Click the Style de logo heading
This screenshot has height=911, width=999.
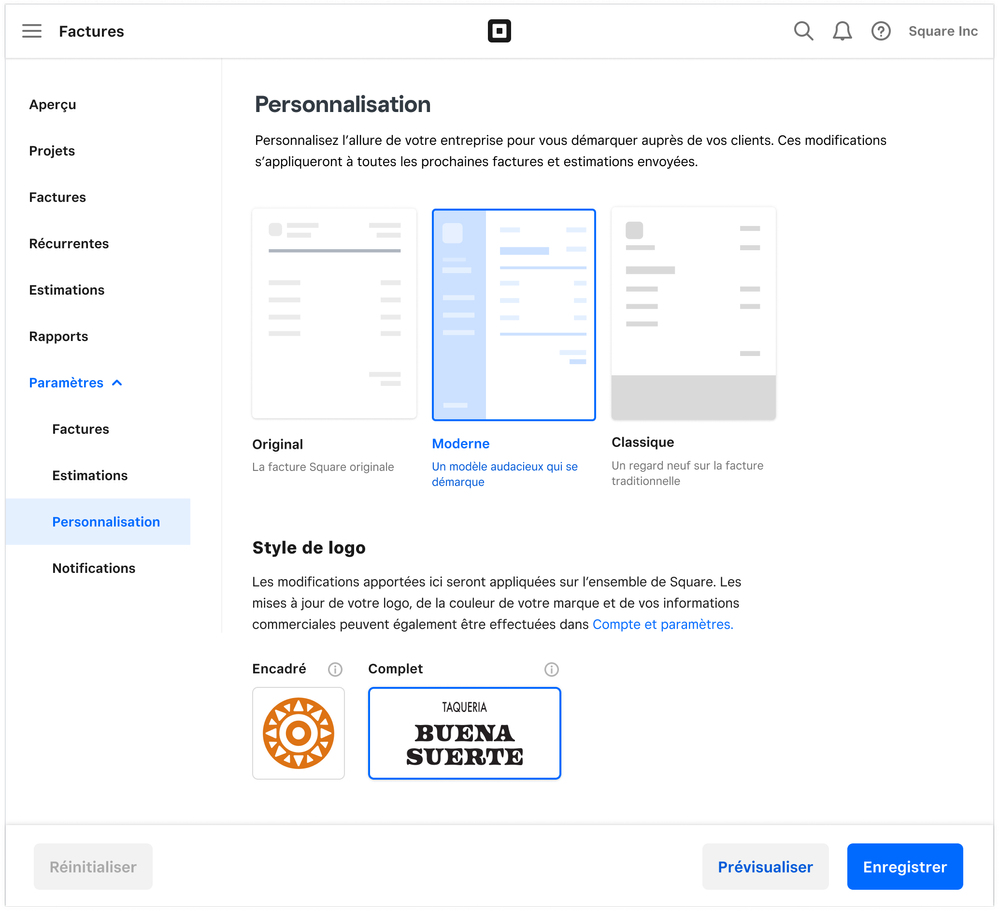click(x=309, y=548)
